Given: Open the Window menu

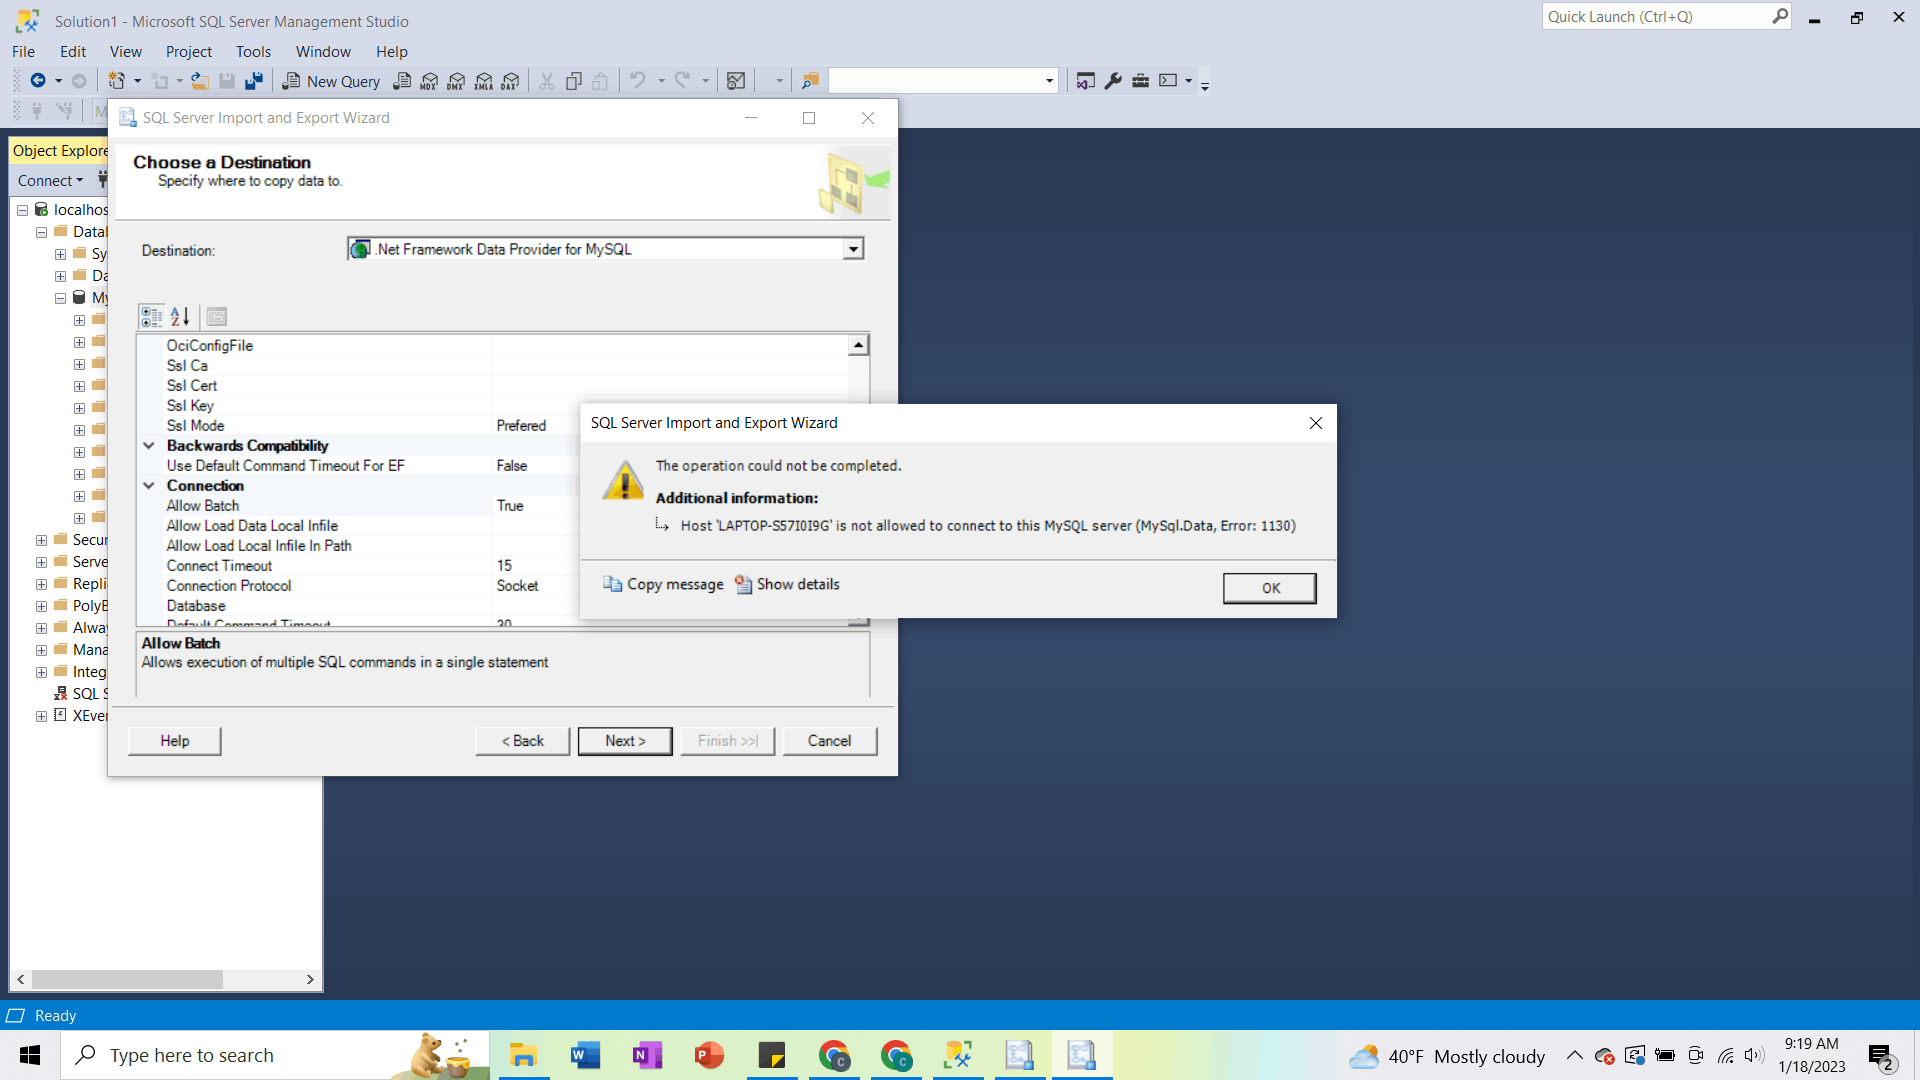Looking at the screenshot, I should (x=323, y=51).
